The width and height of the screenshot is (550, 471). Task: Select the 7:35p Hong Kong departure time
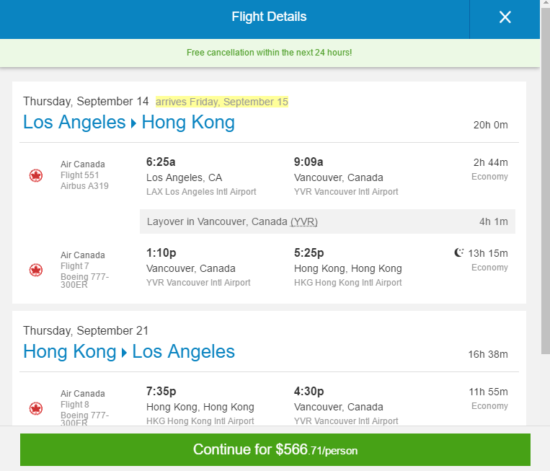(x=161, y=391)
